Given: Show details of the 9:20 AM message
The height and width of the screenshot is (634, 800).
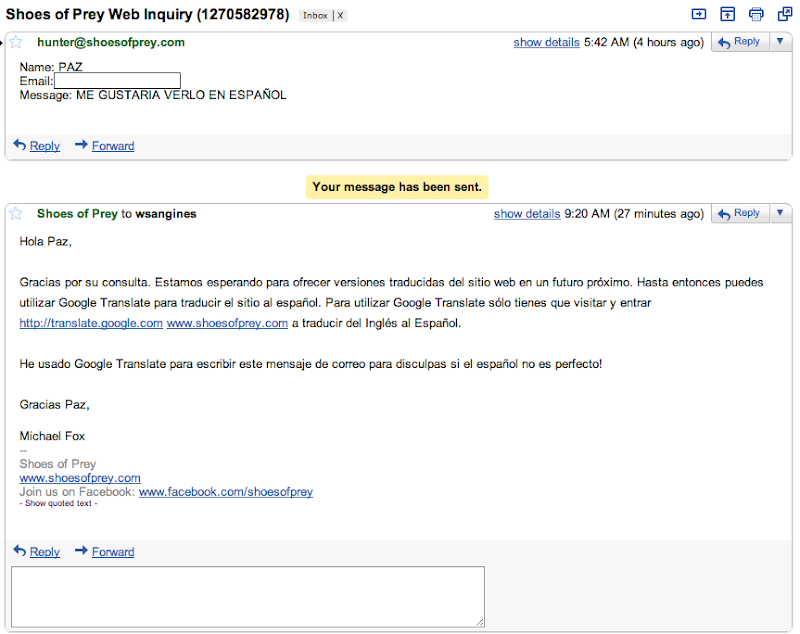Looking at the screenshot, I should click(x=527, y=214).
